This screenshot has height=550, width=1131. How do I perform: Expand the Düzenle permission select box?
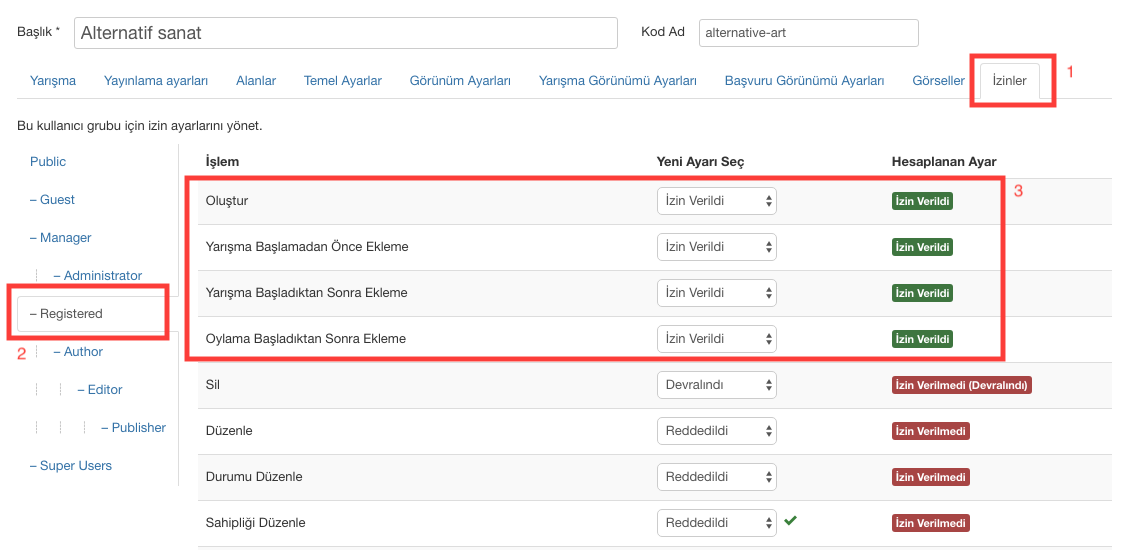click(716, 431)
